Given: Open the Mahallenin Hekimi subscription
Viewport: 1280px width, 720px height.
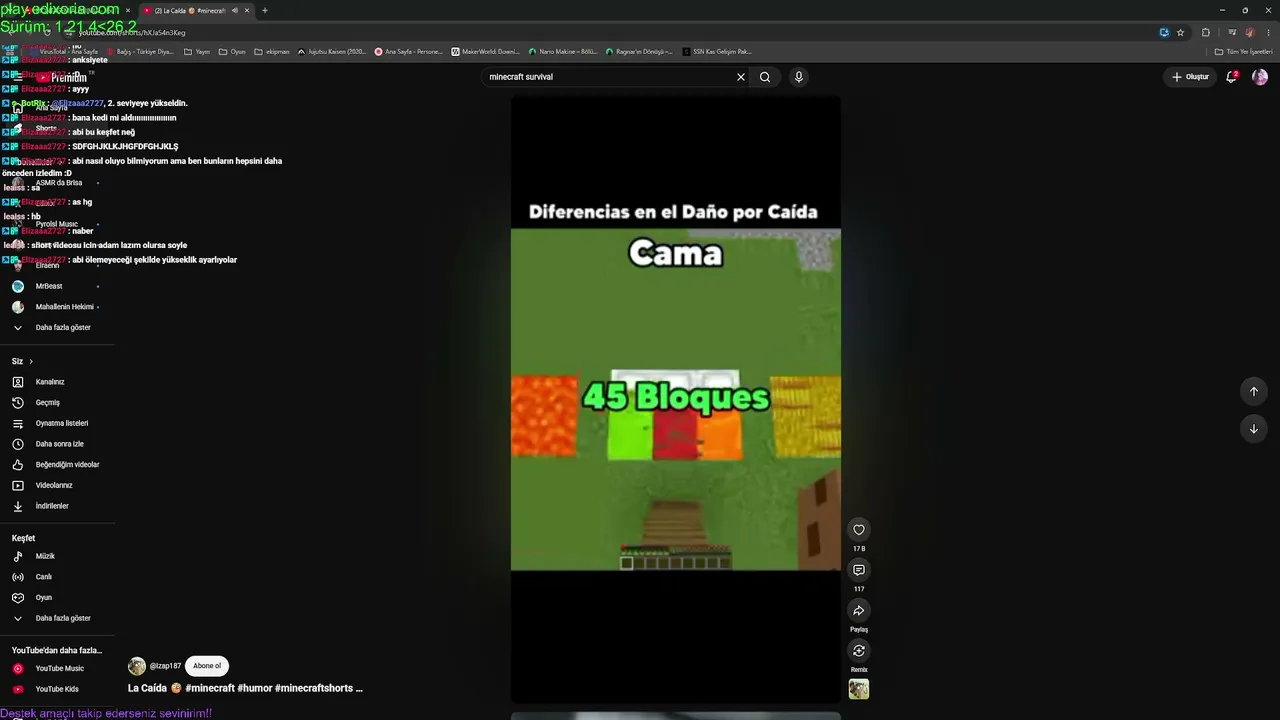Looking at the screenshot, I should pyautogui.click(x=58, y=307).
